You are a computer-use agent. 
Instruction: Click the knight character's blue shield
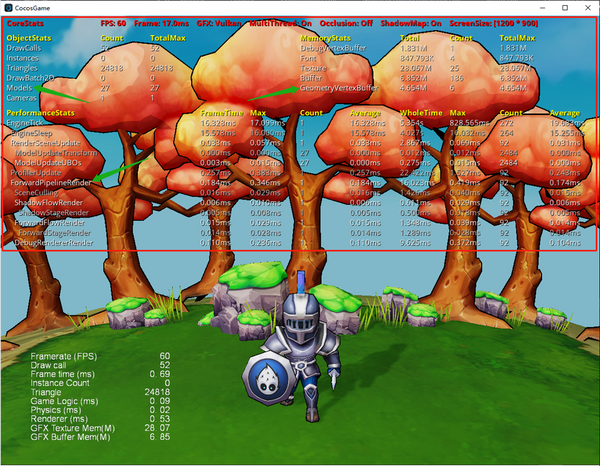tap(268, 380)
